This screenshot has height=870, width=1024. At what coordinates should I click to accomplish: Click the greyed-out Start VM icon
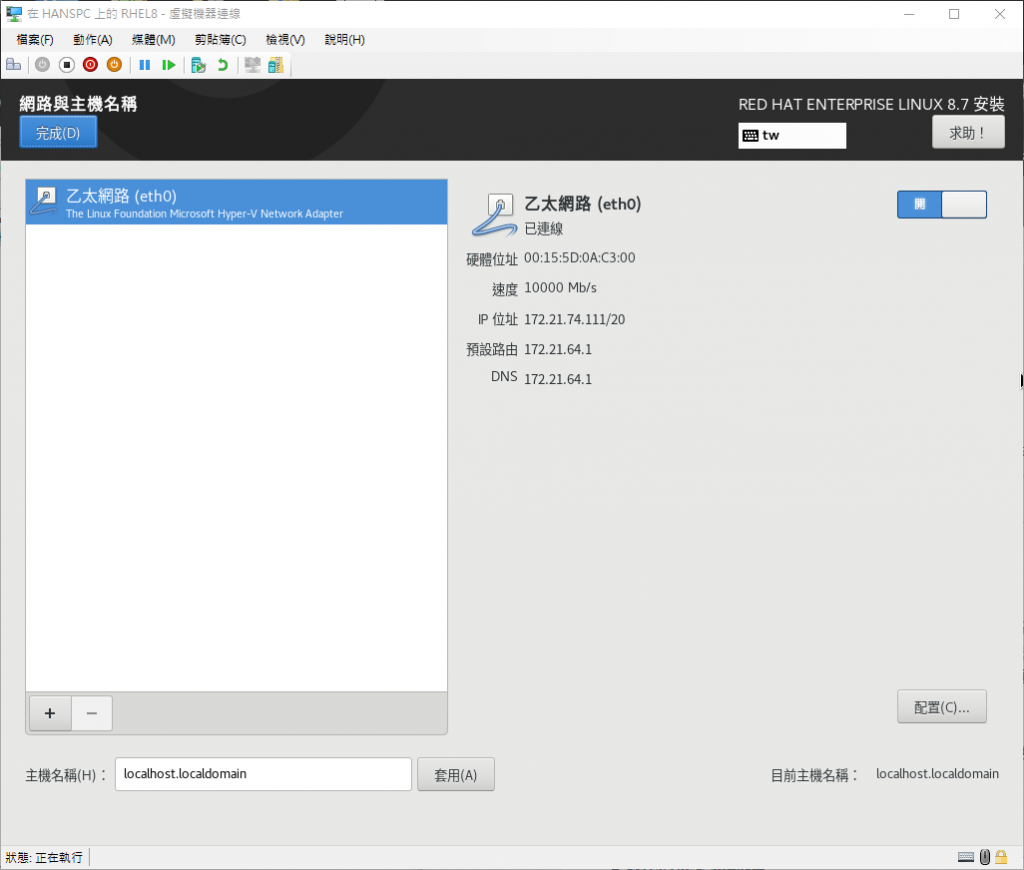coord(42,65)
